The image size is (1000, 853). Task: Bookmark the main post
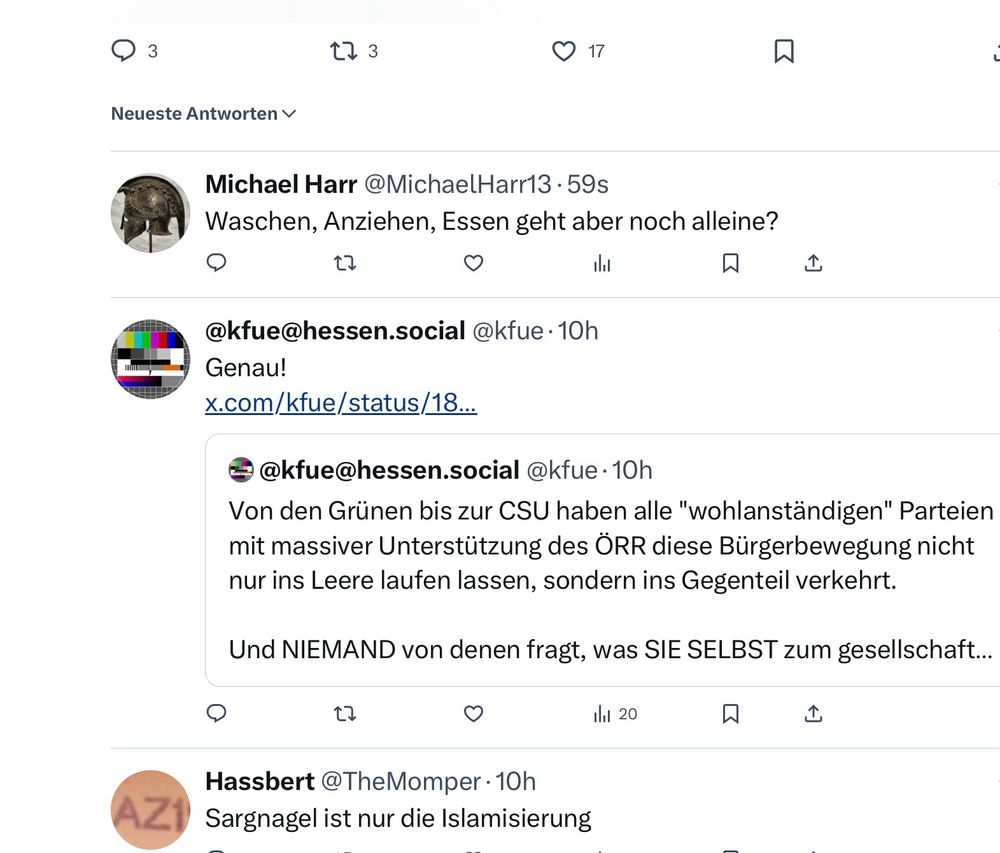pos(784,51)
